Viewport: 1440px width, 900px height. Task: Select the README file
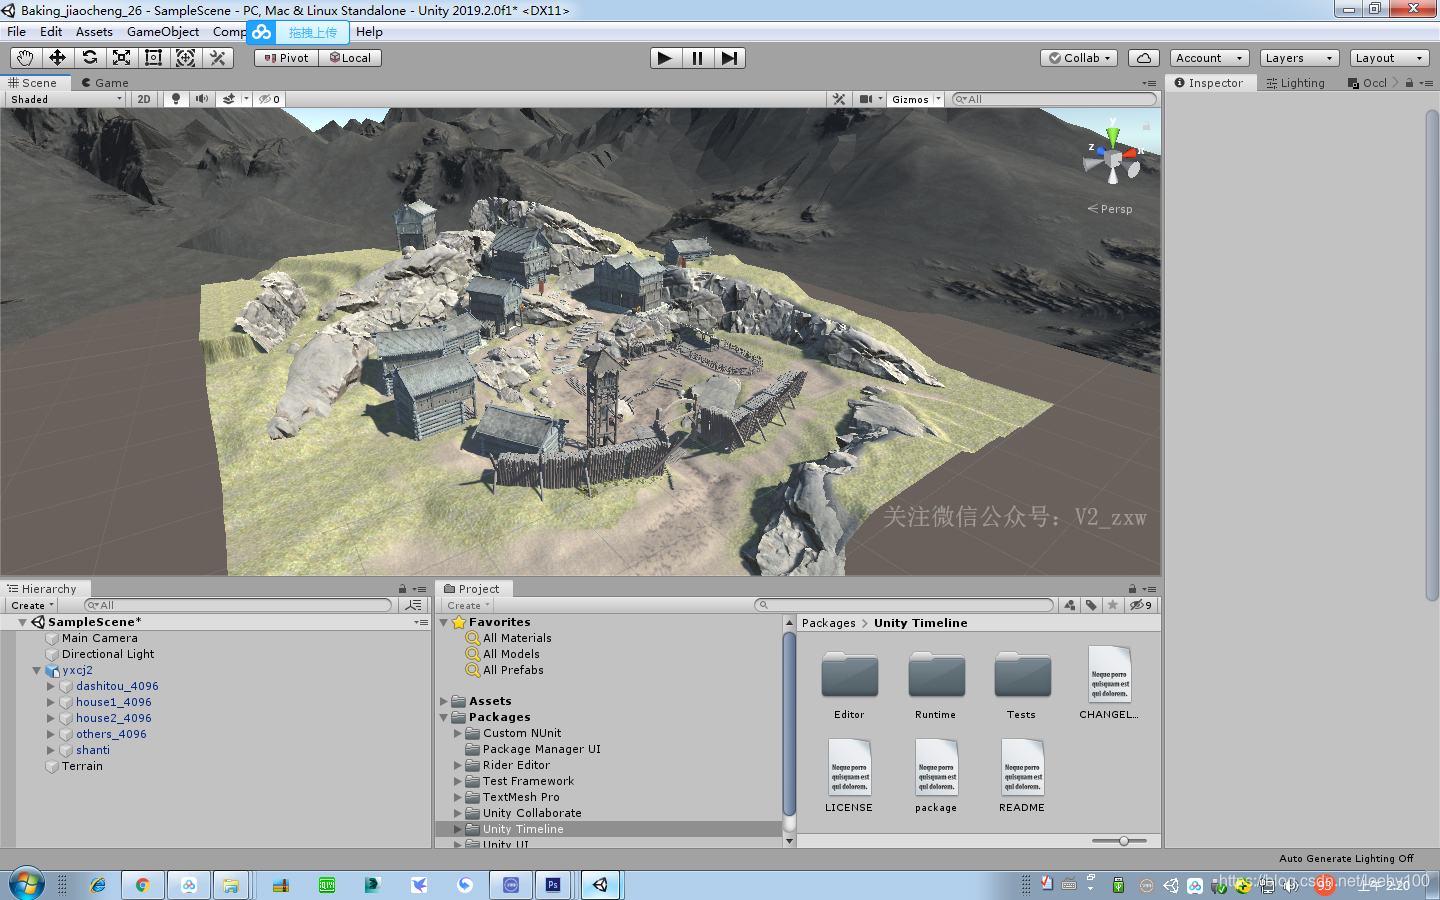(1022, 776)
